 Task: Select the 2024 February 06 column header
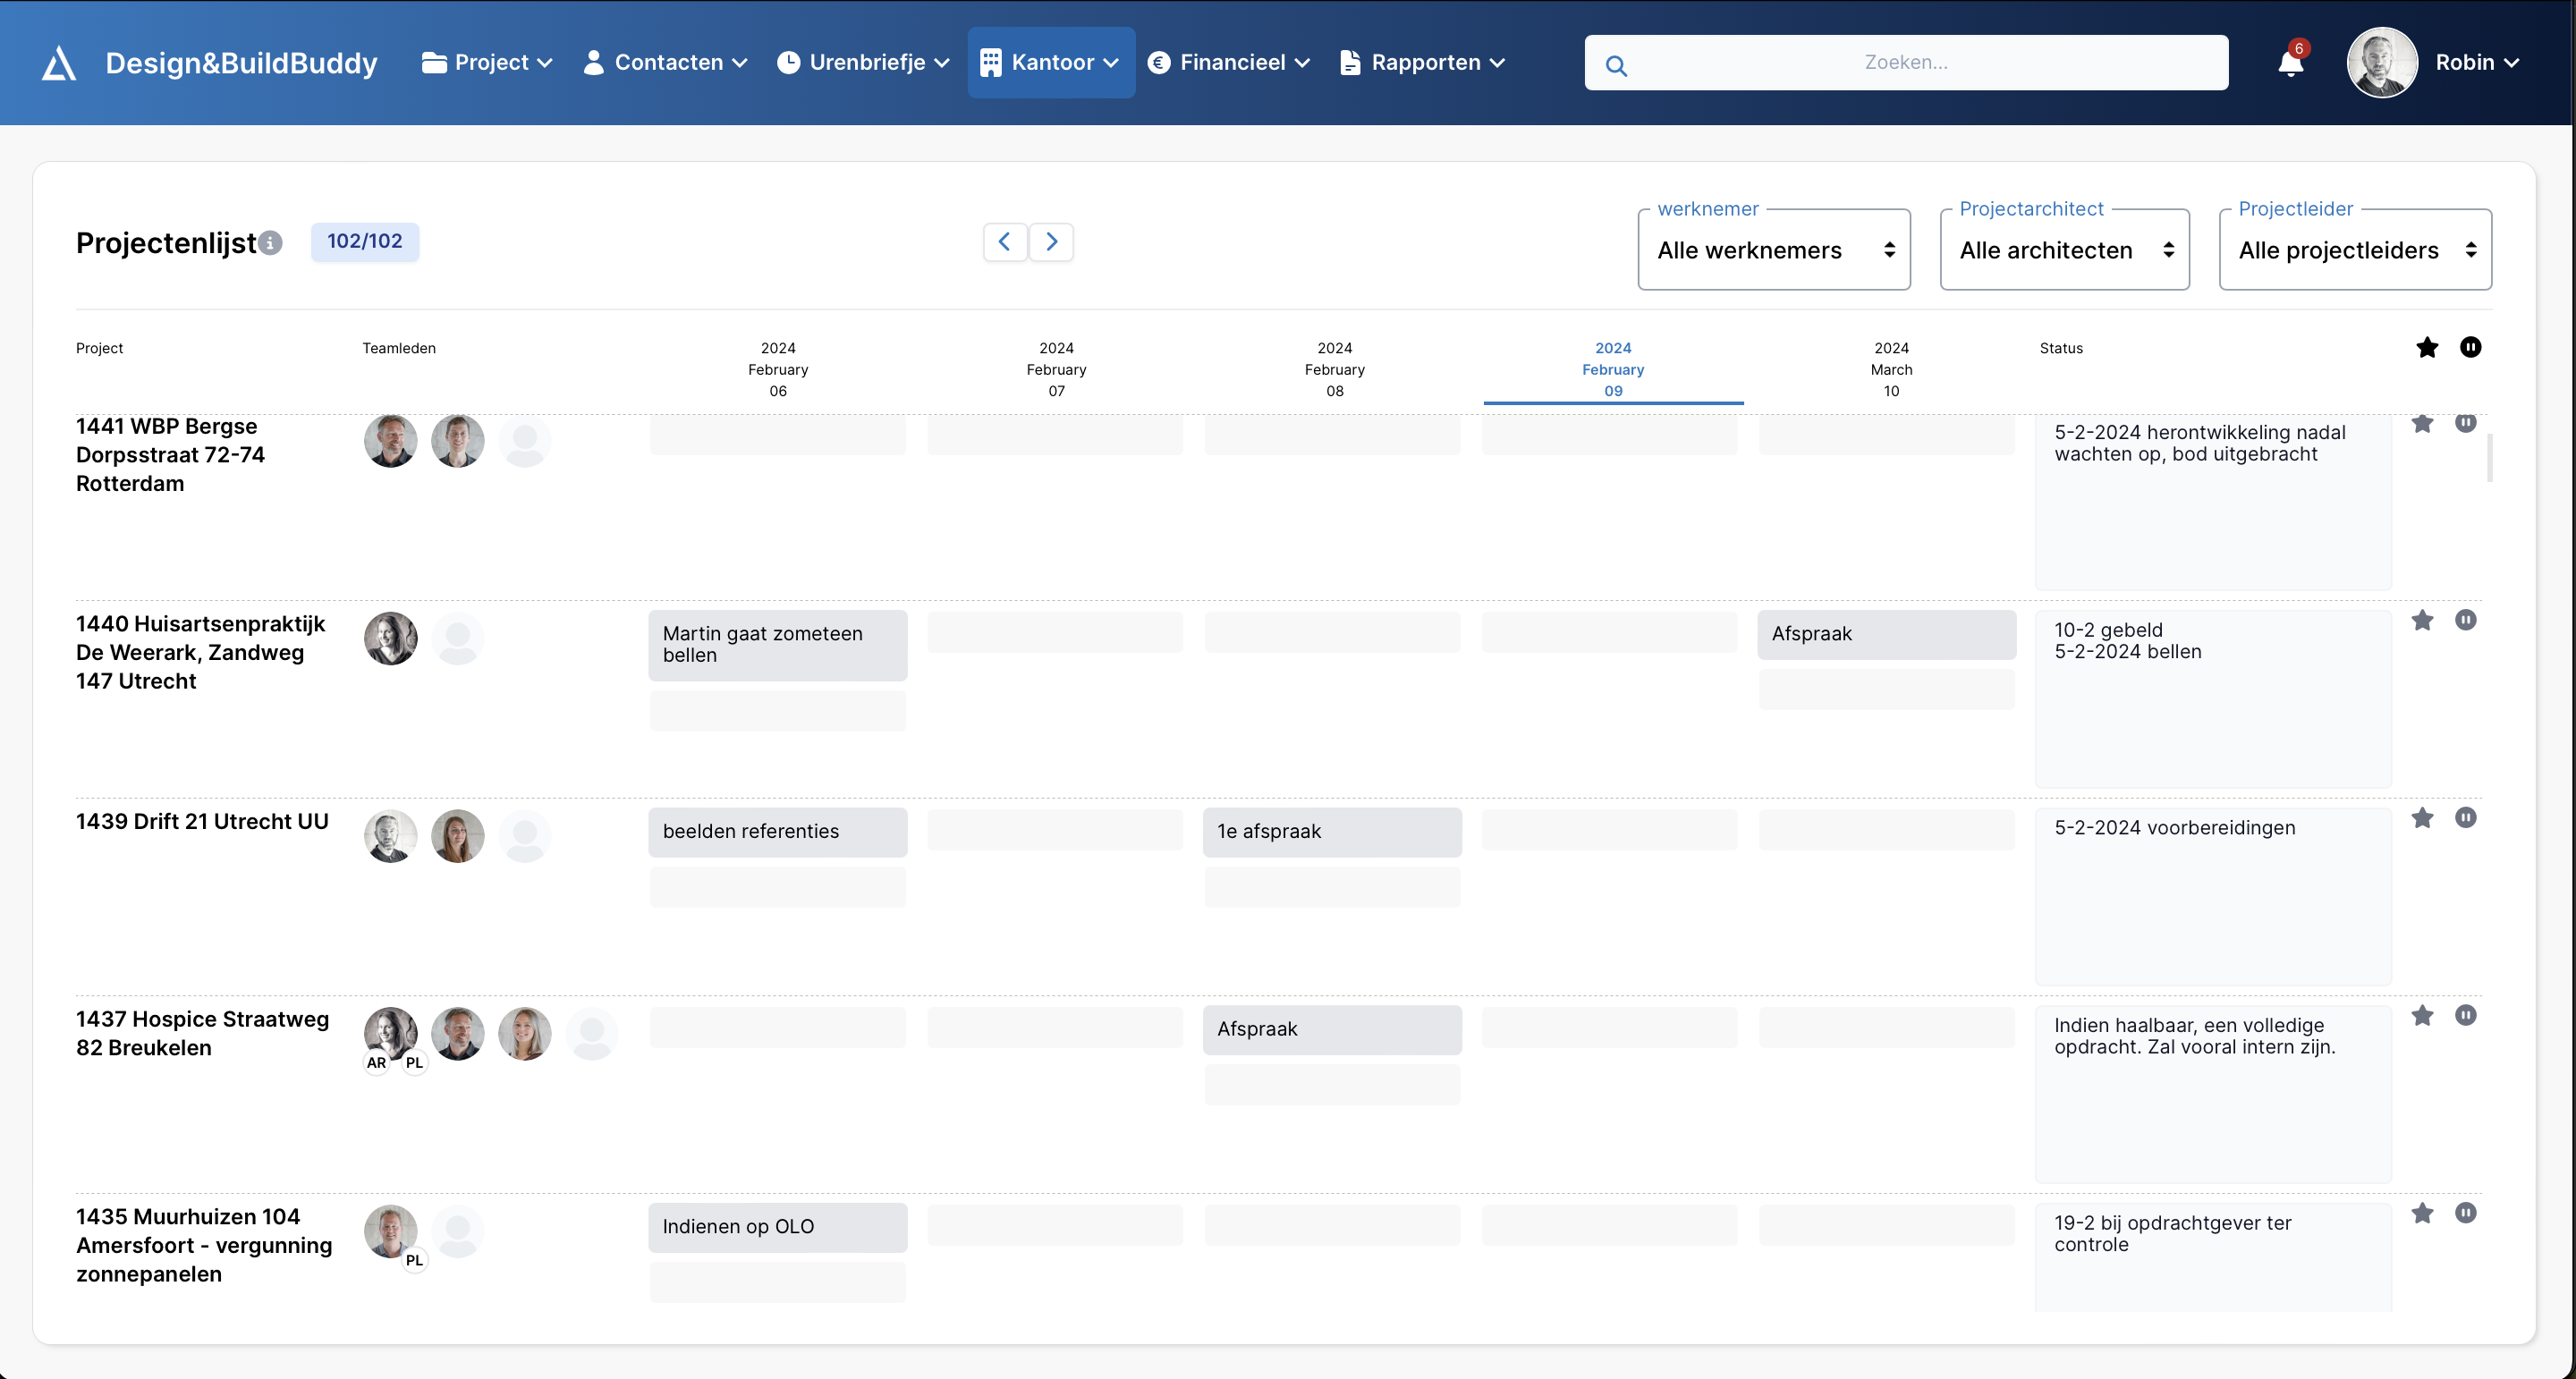pos(778,370)
